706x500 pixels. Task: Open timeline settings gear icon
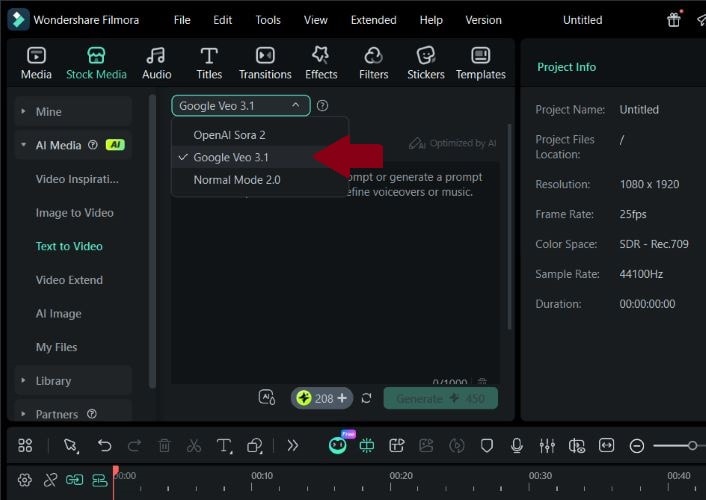[x=25, y=480]
